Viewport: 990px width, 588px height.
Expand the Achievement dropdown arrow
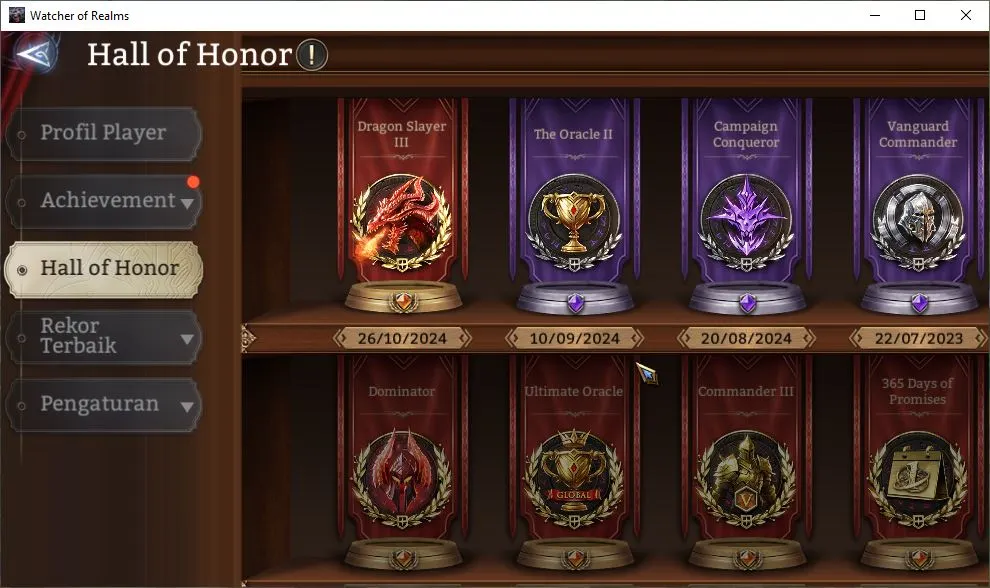187,203
